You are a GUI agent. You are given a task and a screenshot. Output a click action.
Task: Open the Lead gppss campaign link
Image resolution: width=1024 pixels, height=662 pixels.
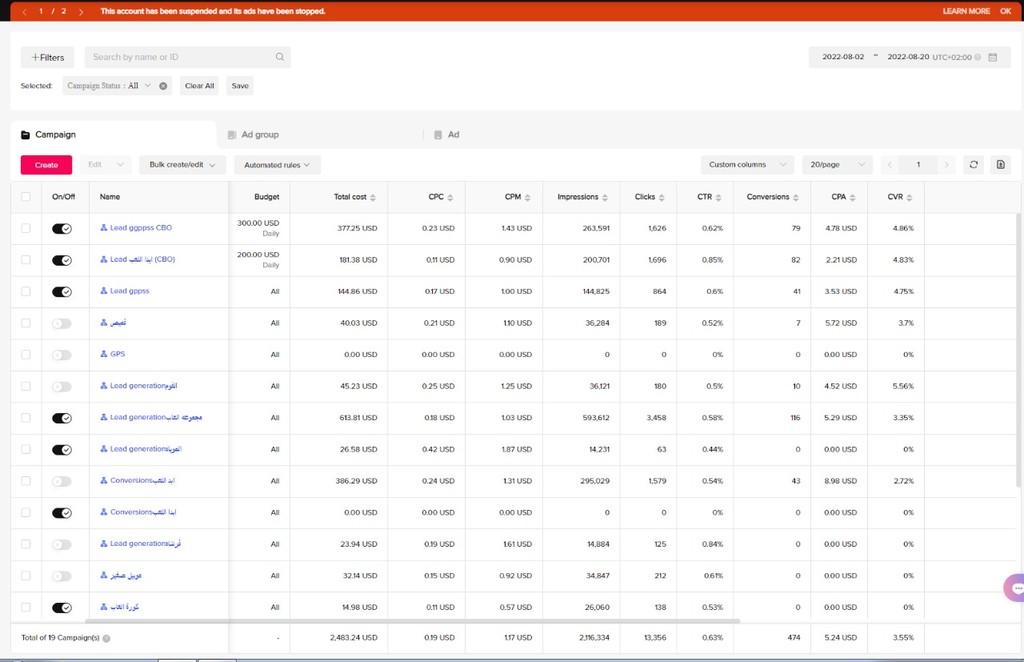129,291
